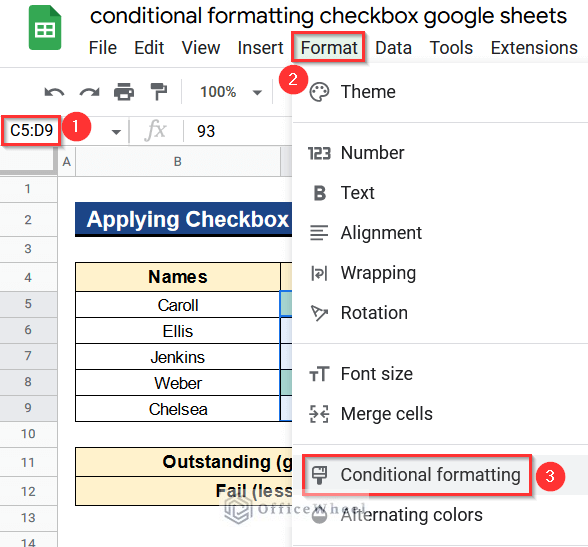Open the Insert menu

[x=261, y=48]
